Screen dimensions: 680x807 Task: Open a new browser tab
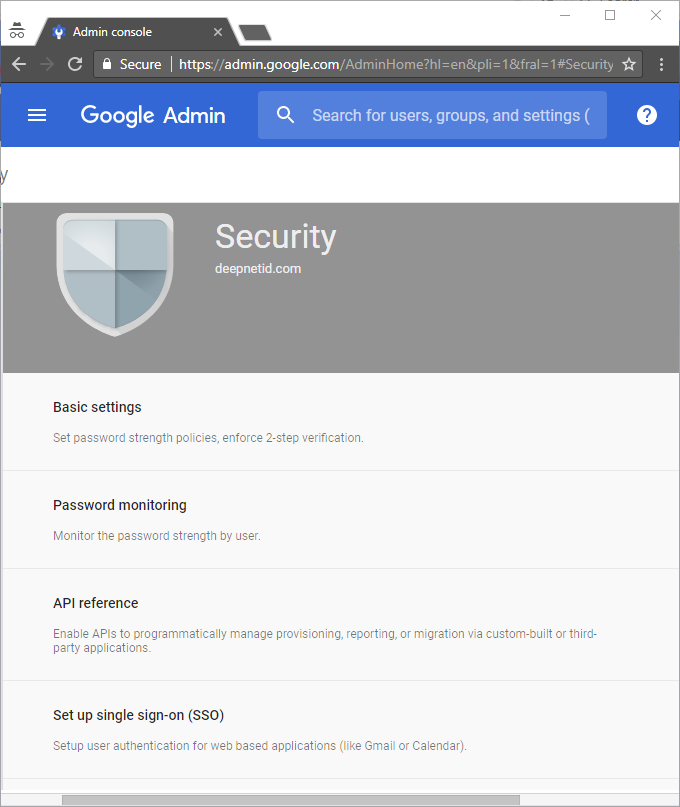coord(255,32)
